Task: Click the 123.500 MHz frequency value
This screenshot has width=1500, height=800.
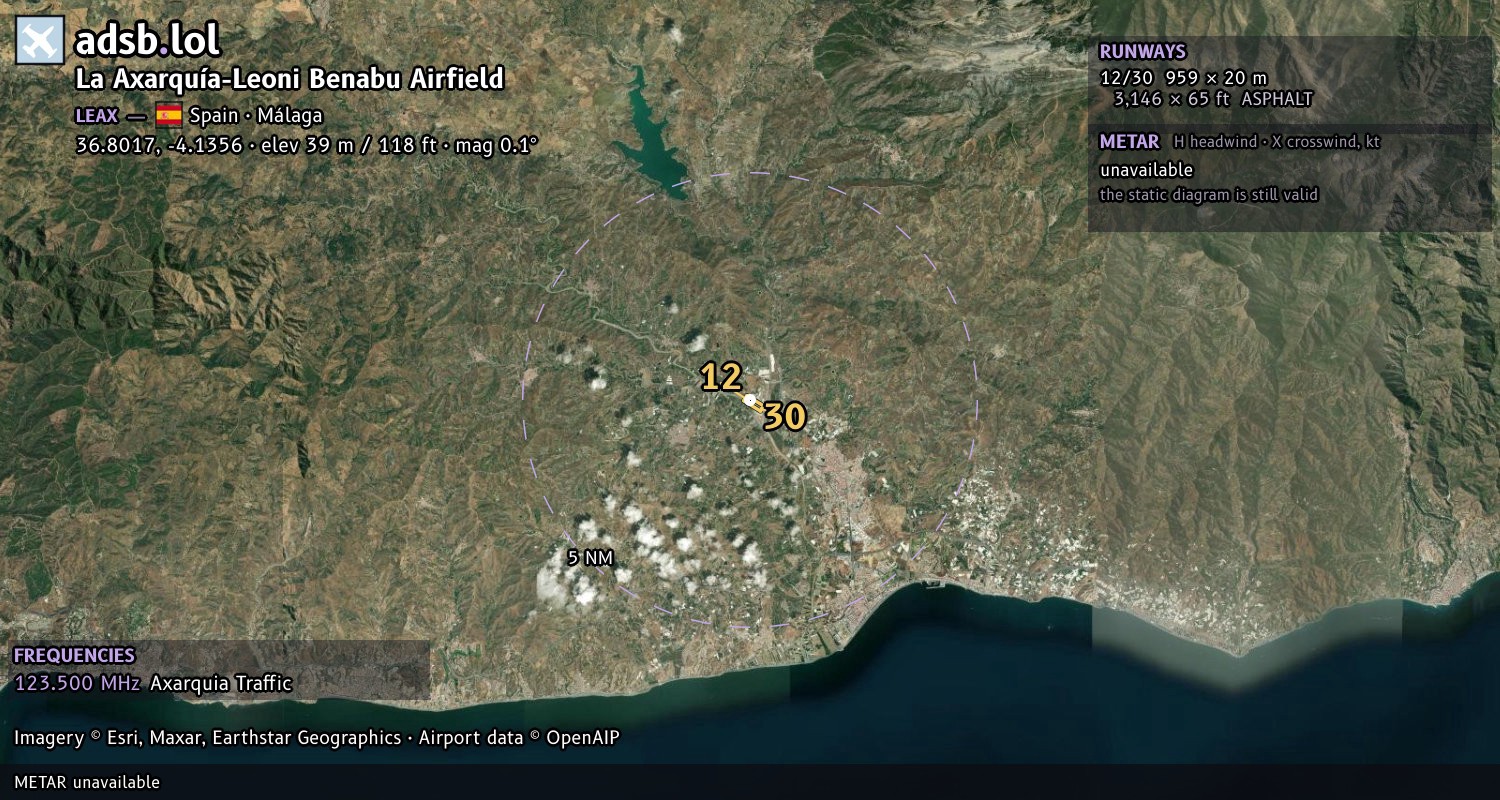Action: pyautogui.click(x=77, y=684)
